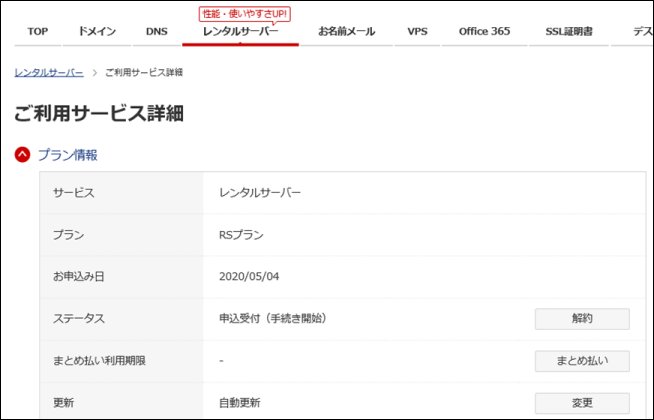Go to the お名前メール tab

(x=346, y=32)
